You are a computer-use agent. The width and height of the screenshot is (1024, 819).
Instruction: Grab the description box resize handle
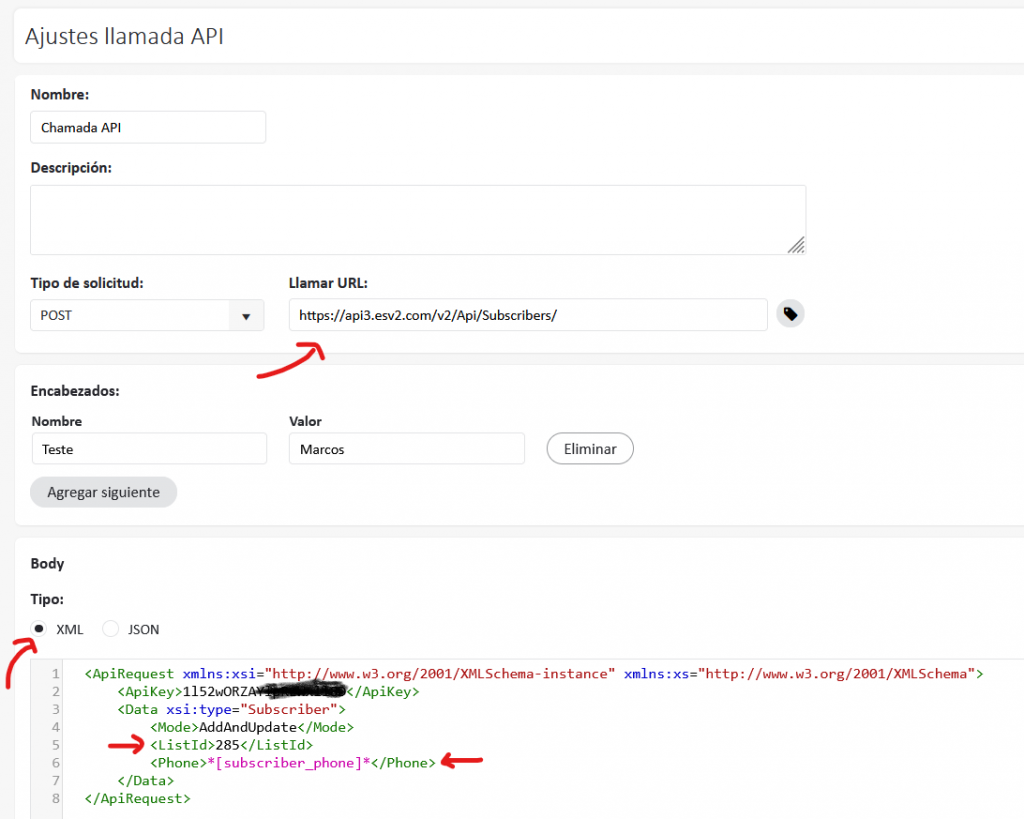pyautogui.click(x=796, y=245)
